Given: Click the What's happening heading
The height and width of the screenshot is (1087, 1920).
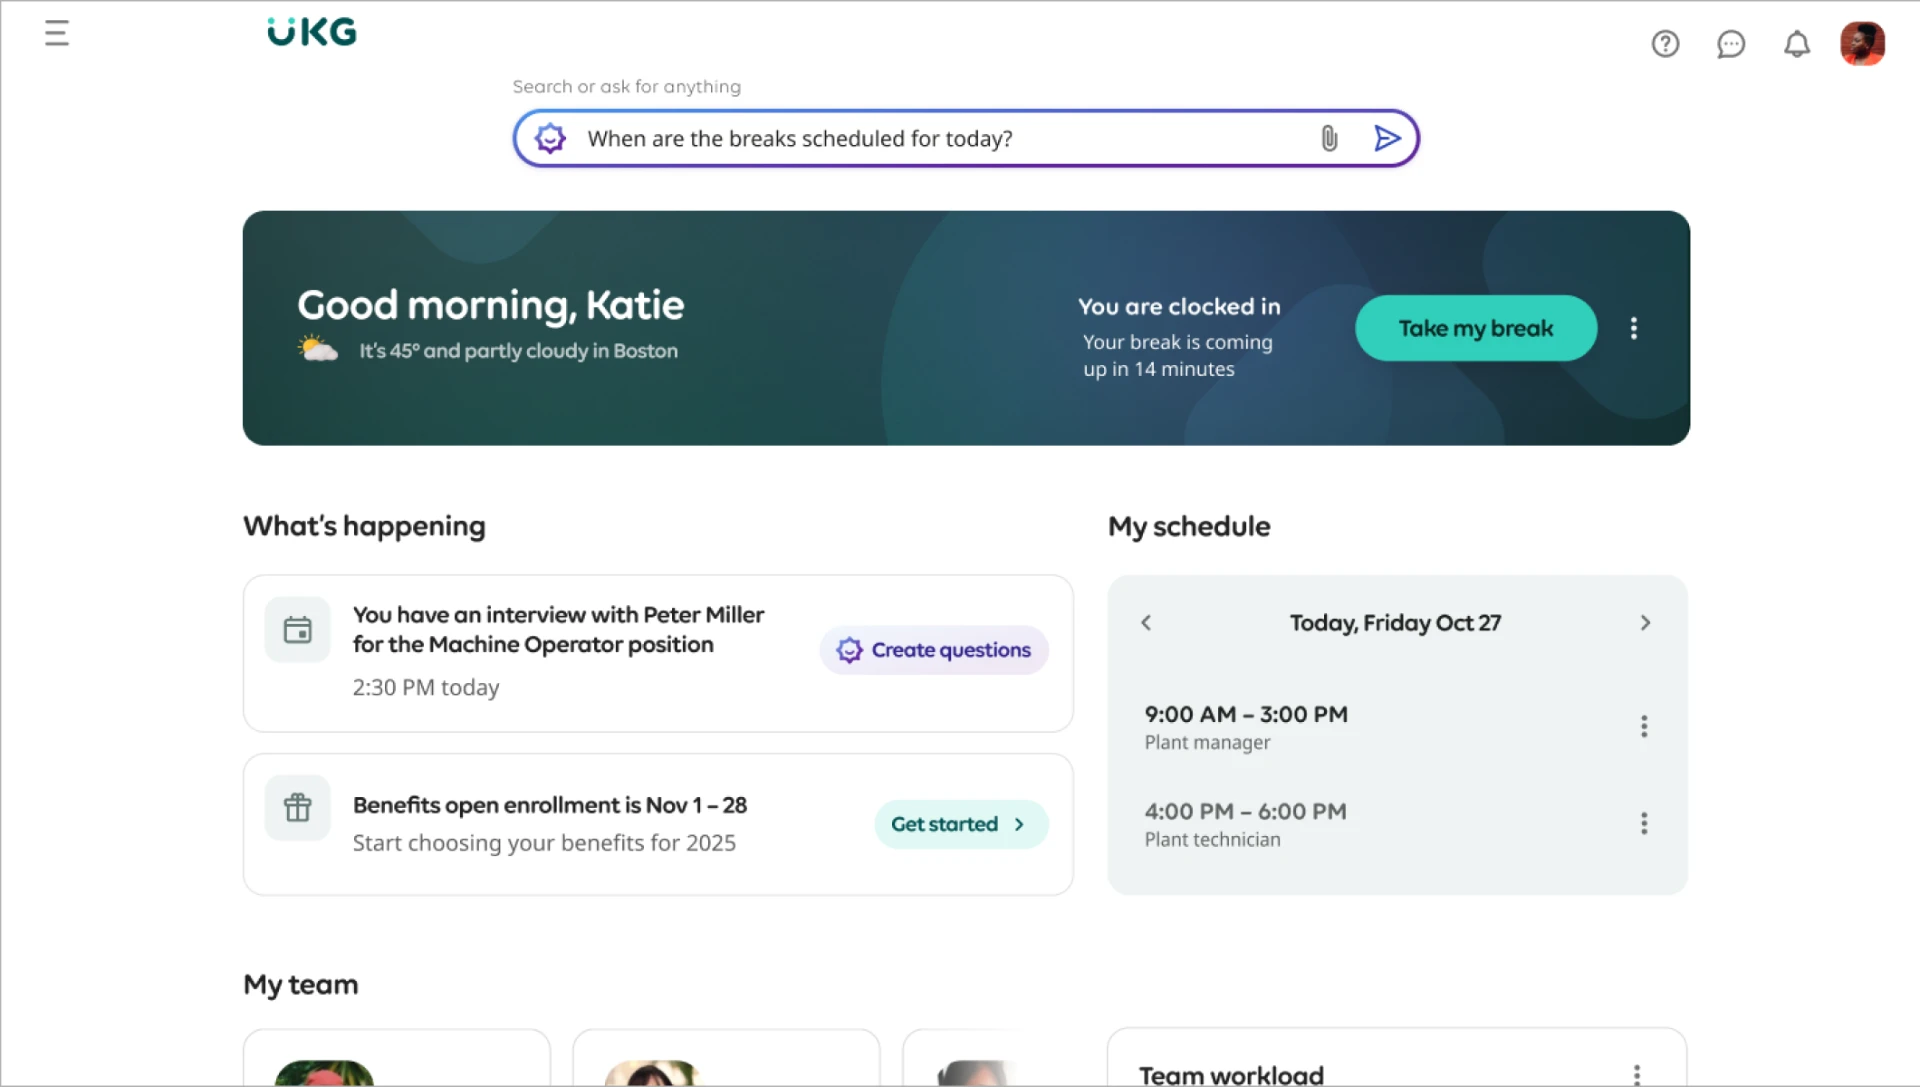Looking at the screenshot, I should point(364,526).
